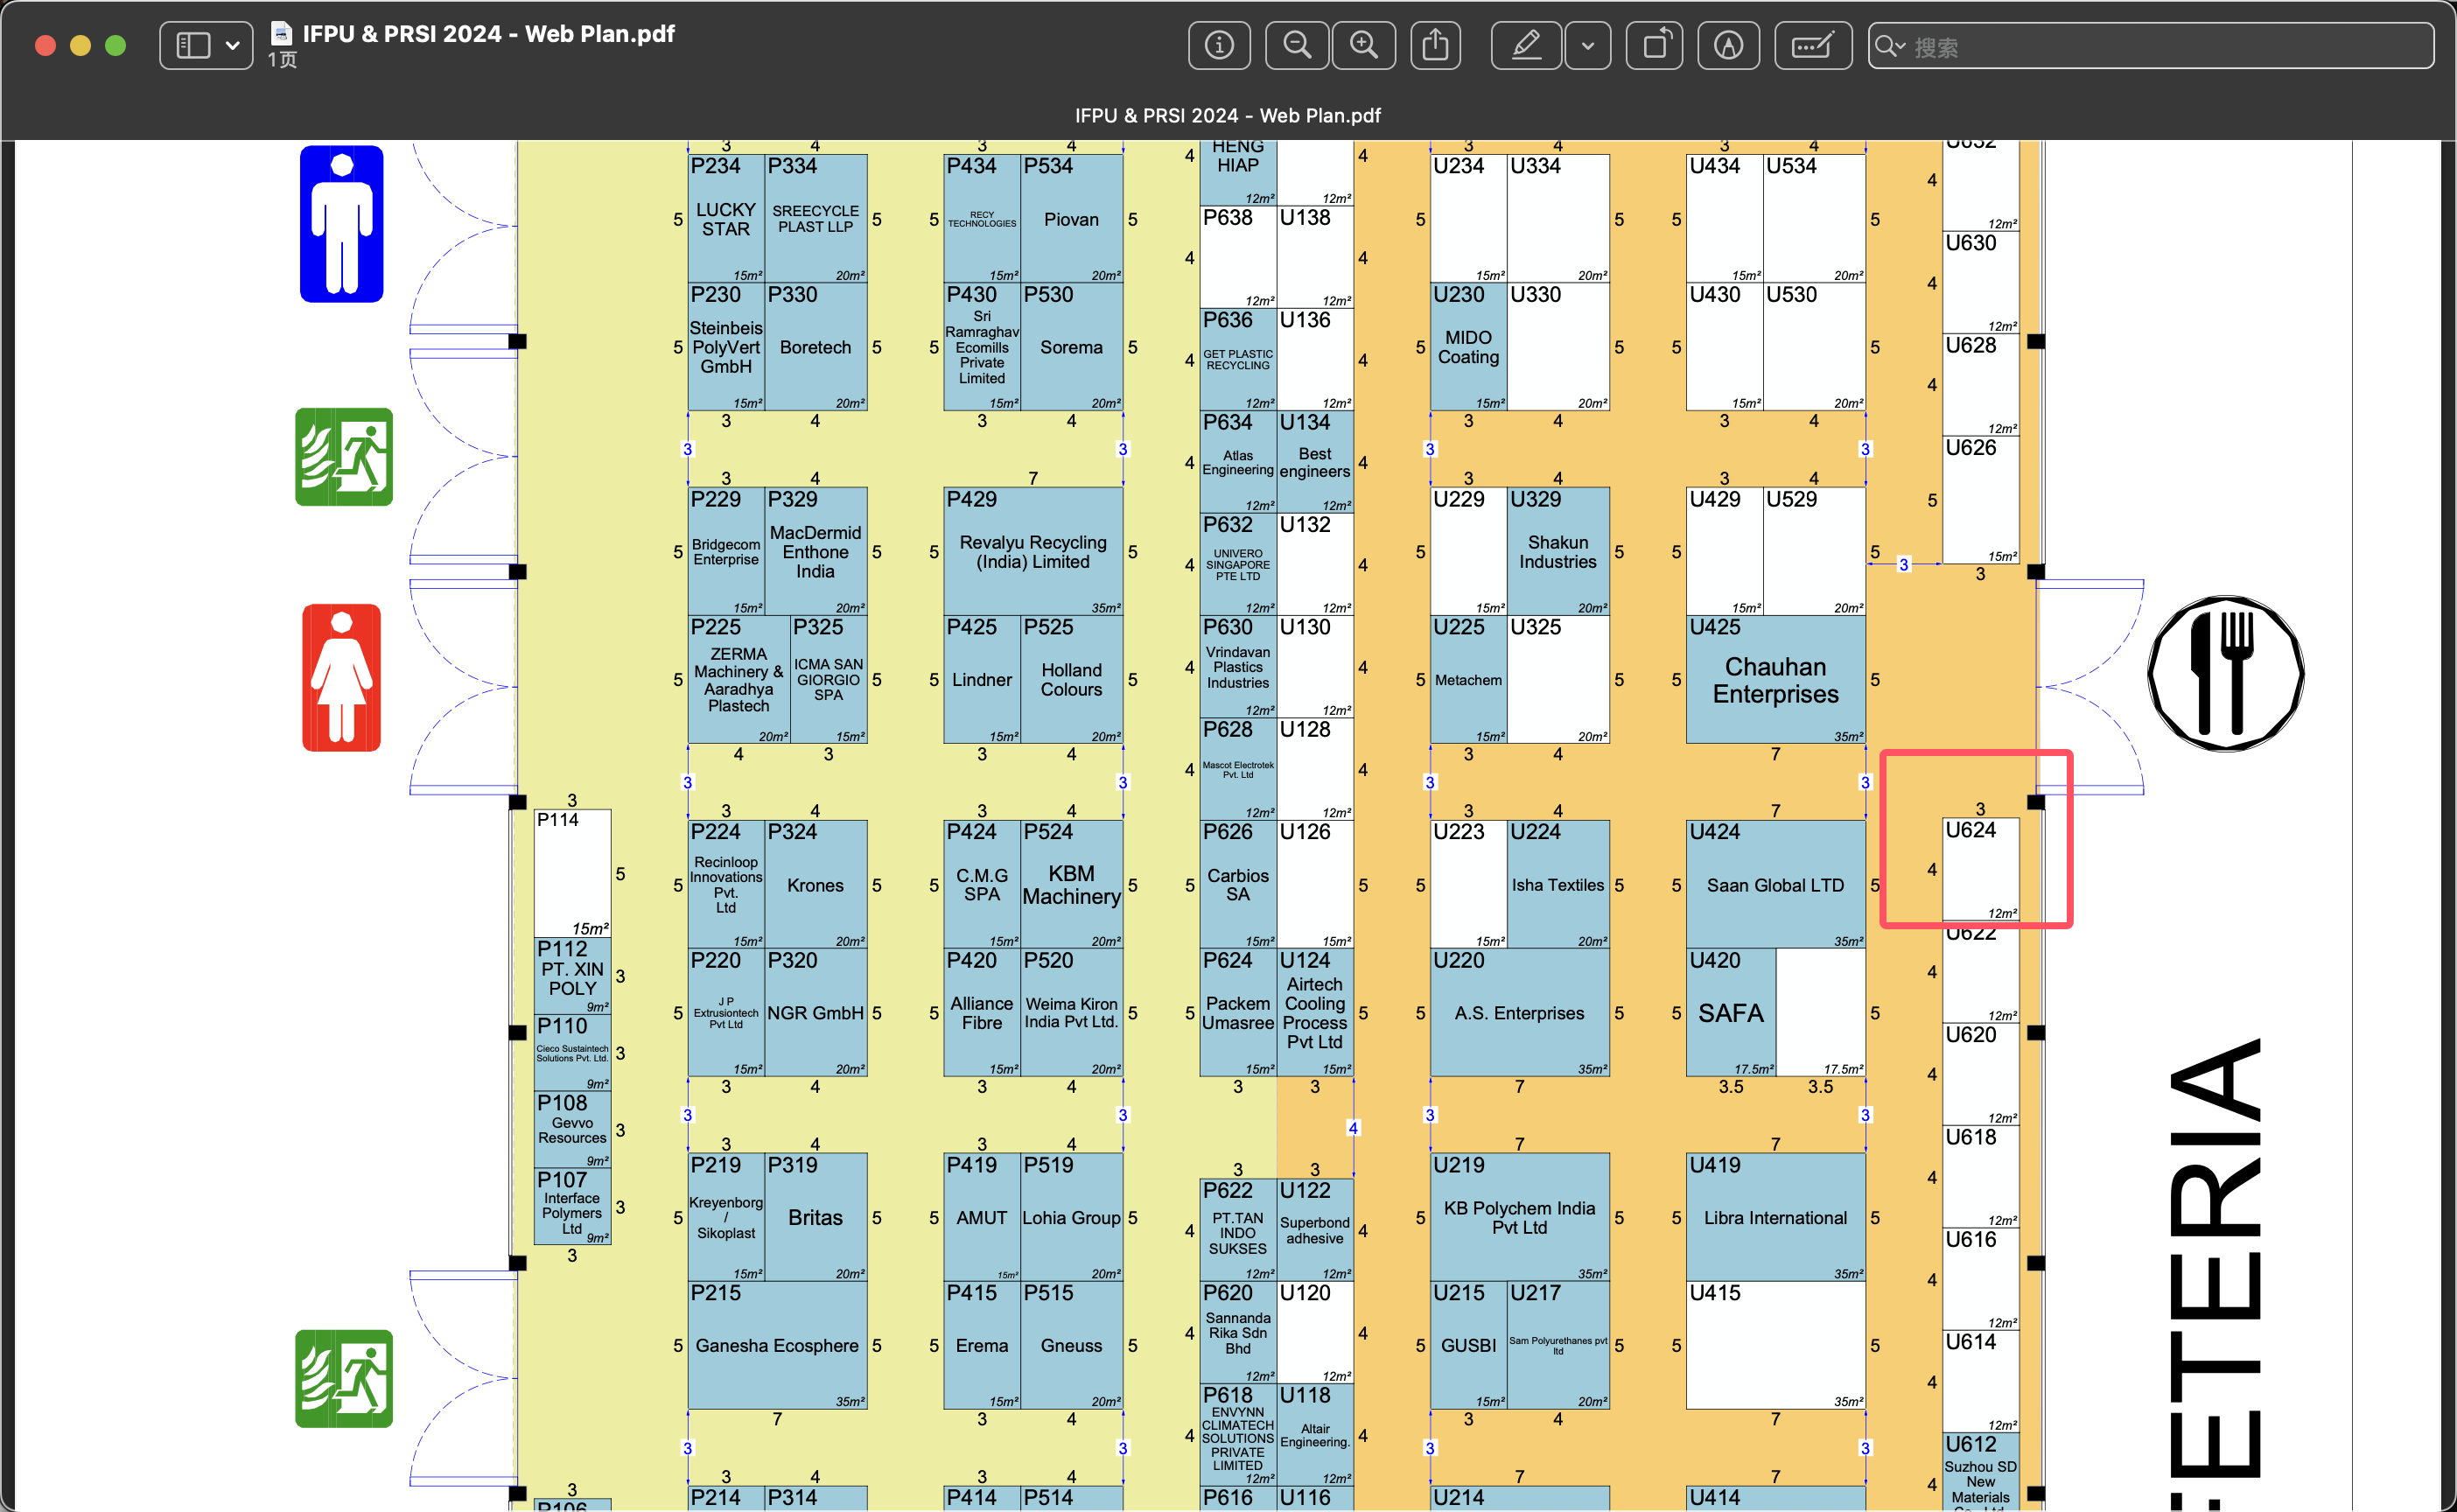The height and width of the screenshot is (1512, 2457).
Task: Open the Markup toolbar
Action: [1729, 45]
